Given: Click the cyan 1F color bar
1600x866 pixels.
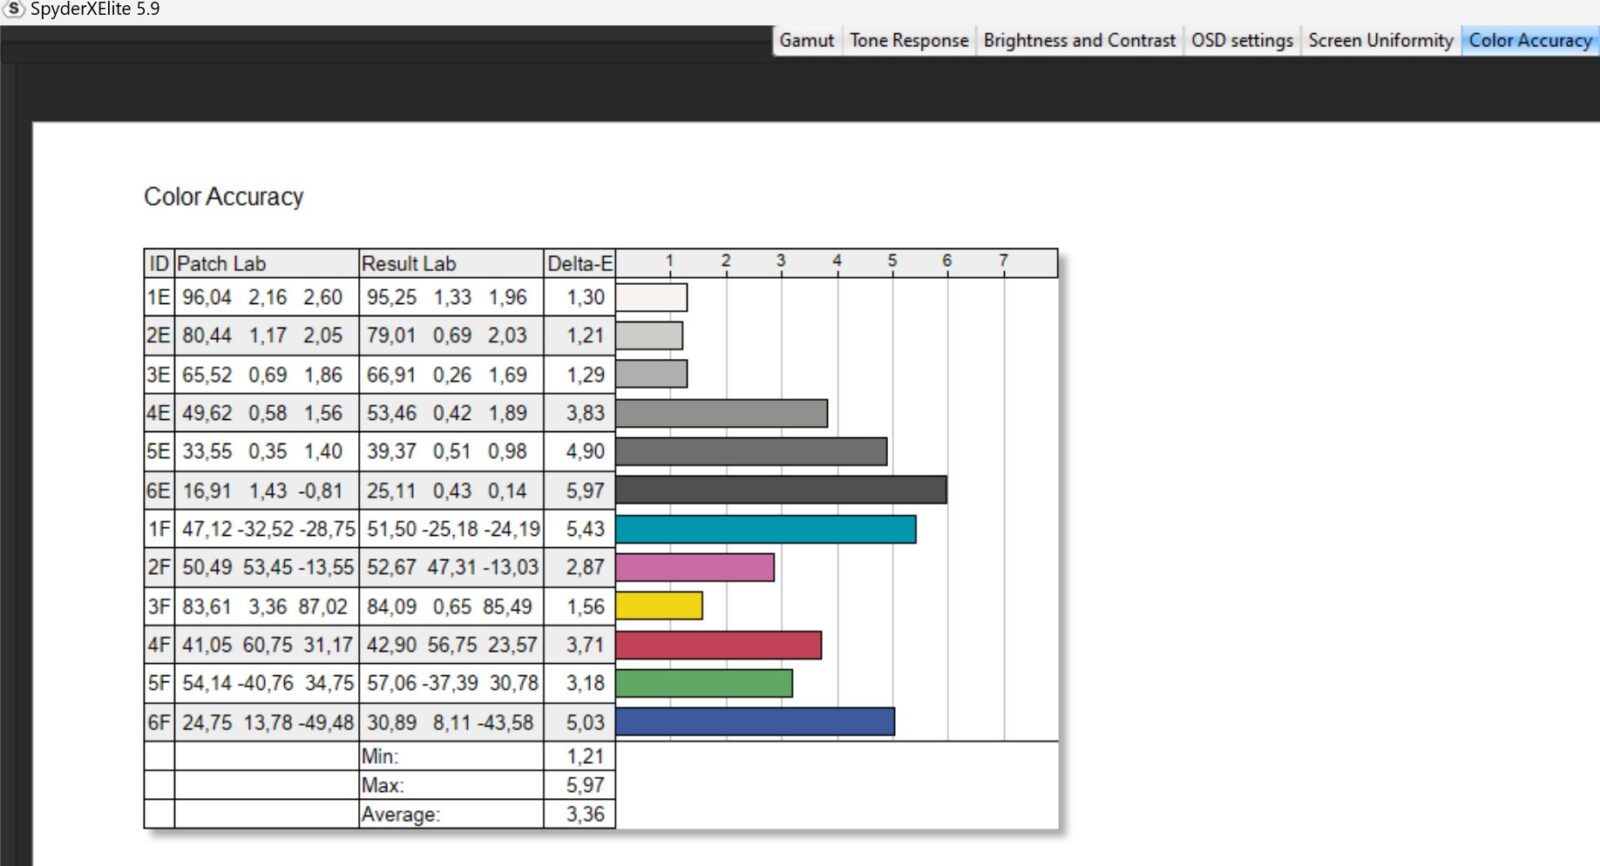Looking at the screenshot, I should click(x=765, y=529).
